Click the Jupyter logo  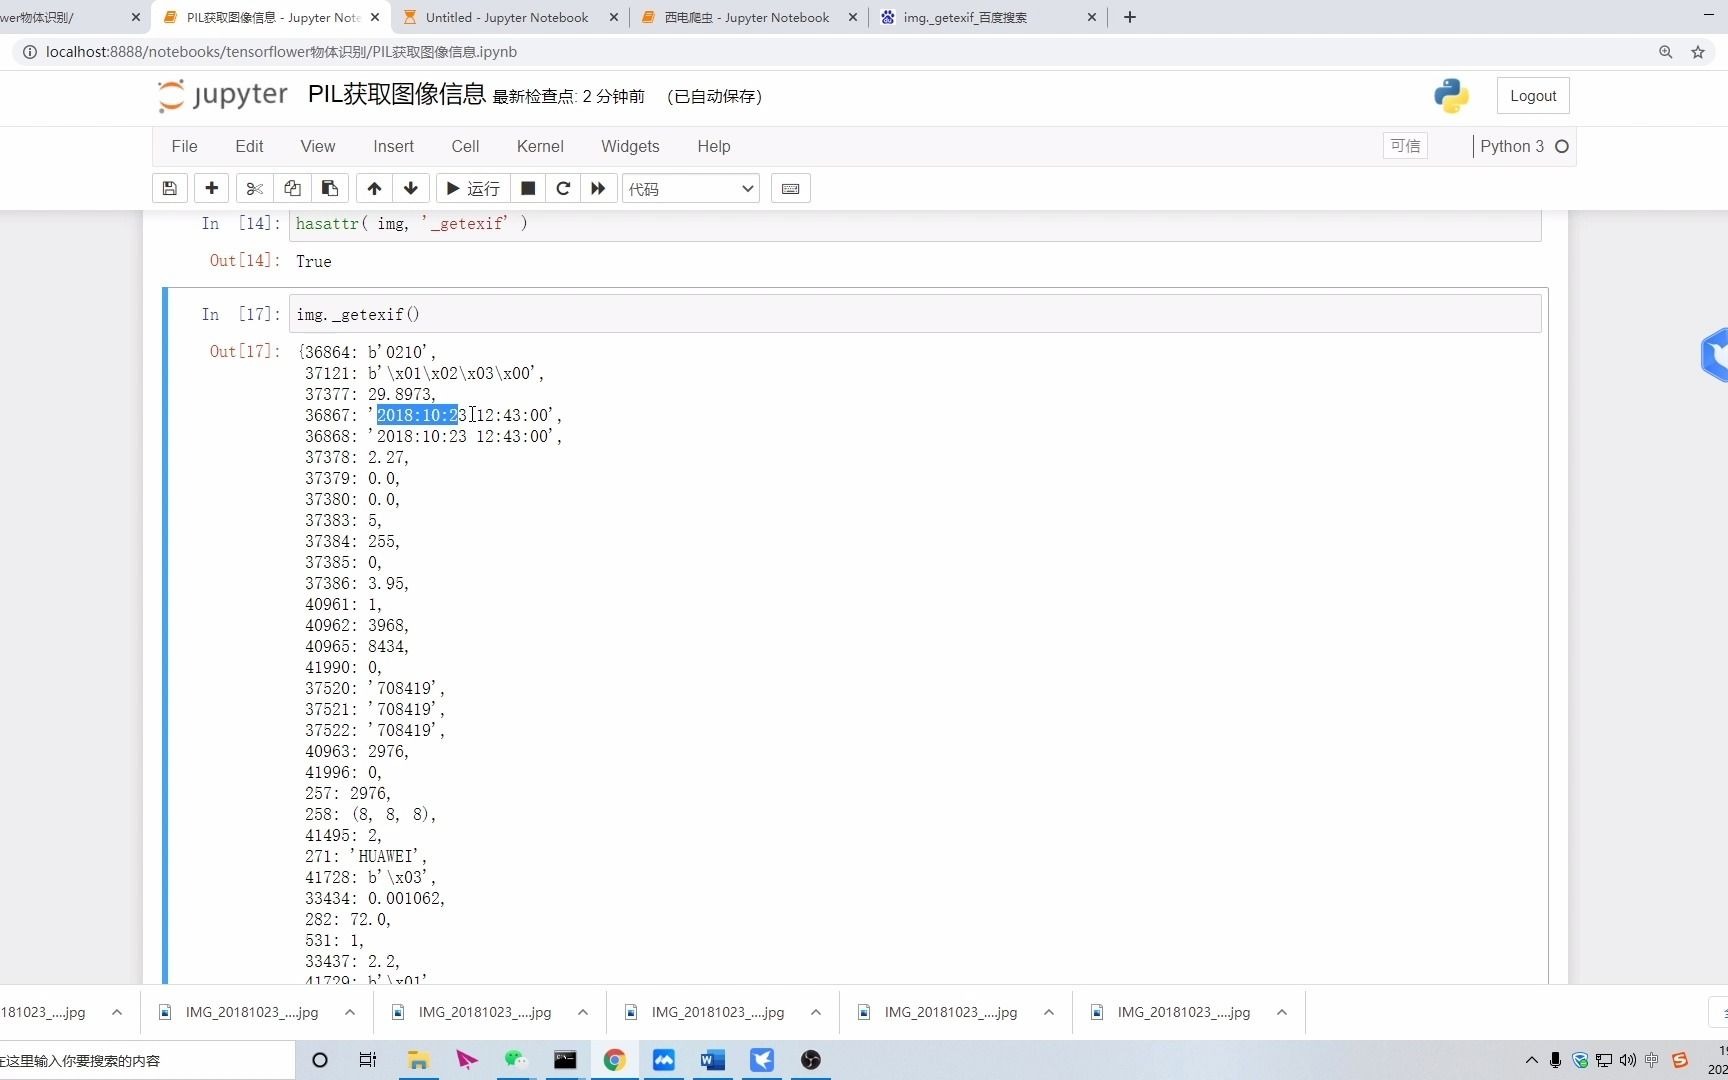coord(222,95)
